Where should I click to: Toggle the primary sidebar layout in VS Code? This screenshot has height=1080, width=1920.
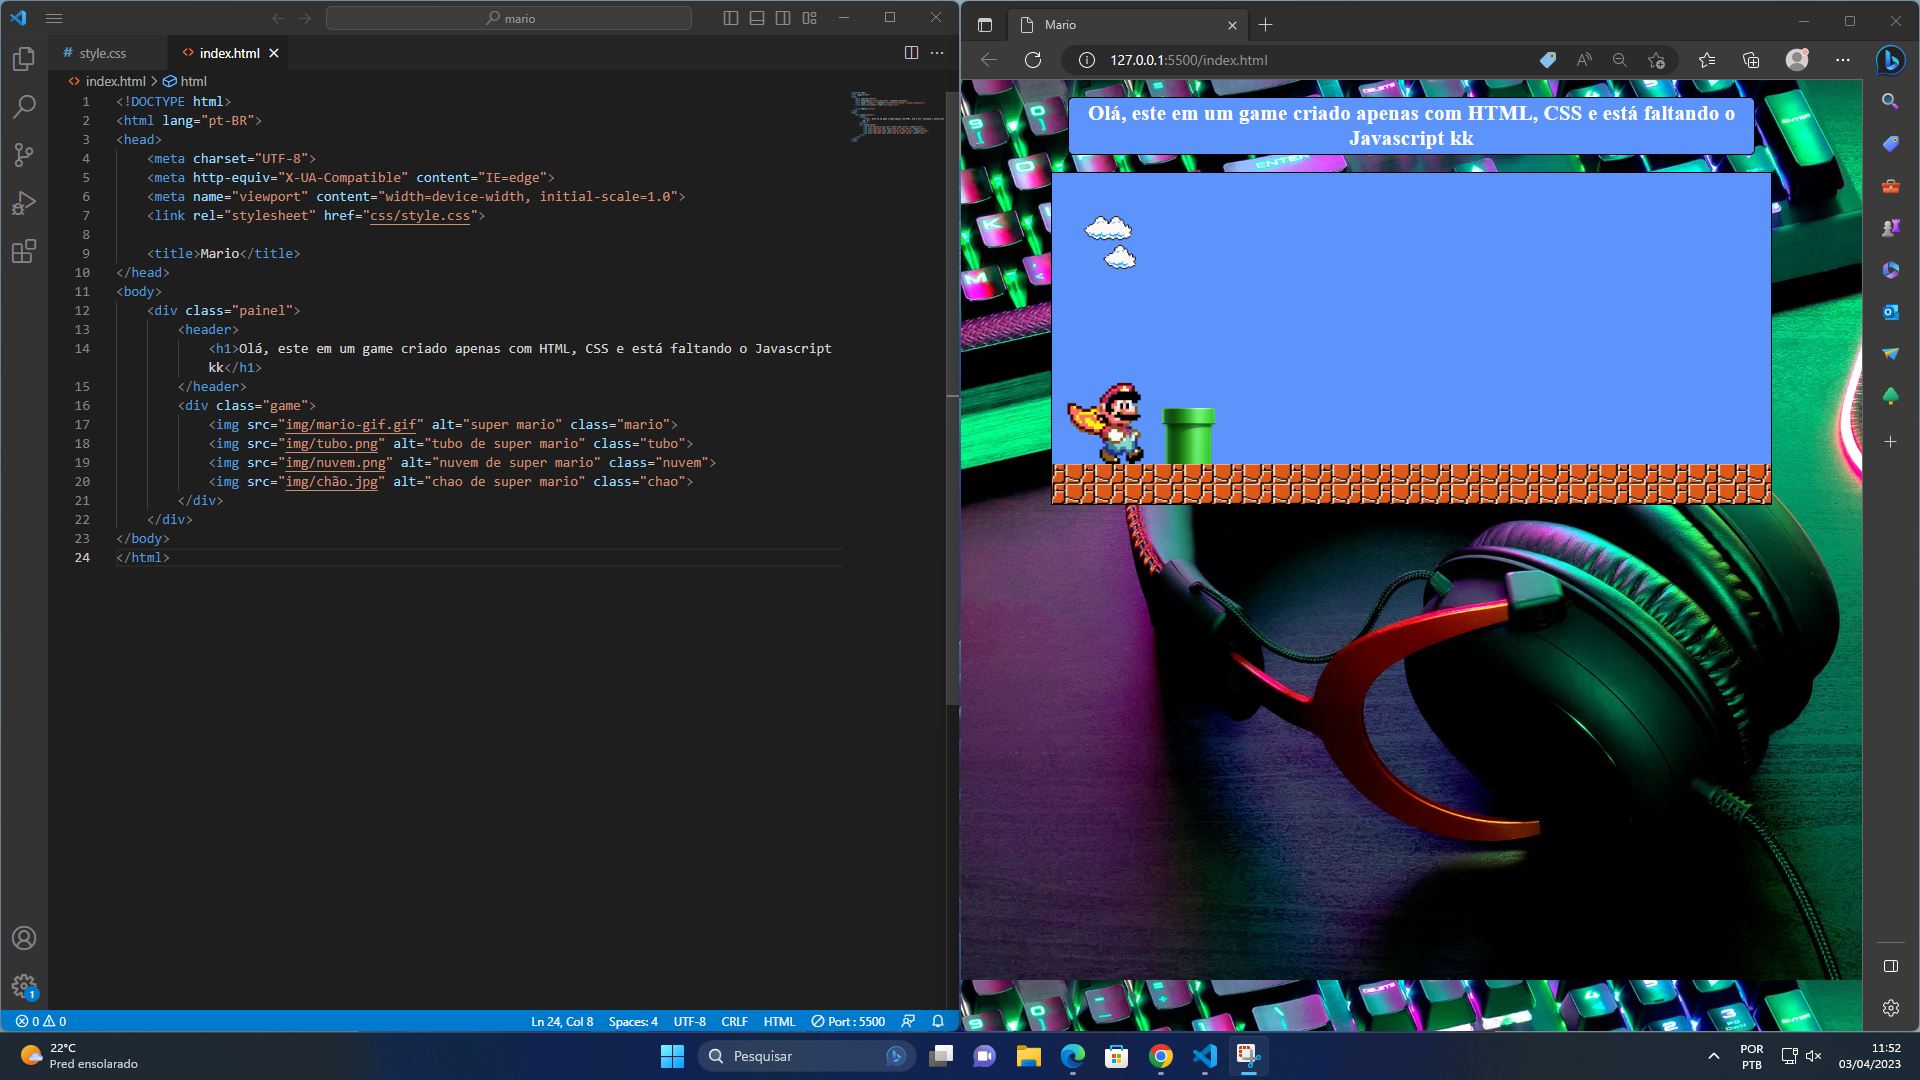(x=731, y=17)
